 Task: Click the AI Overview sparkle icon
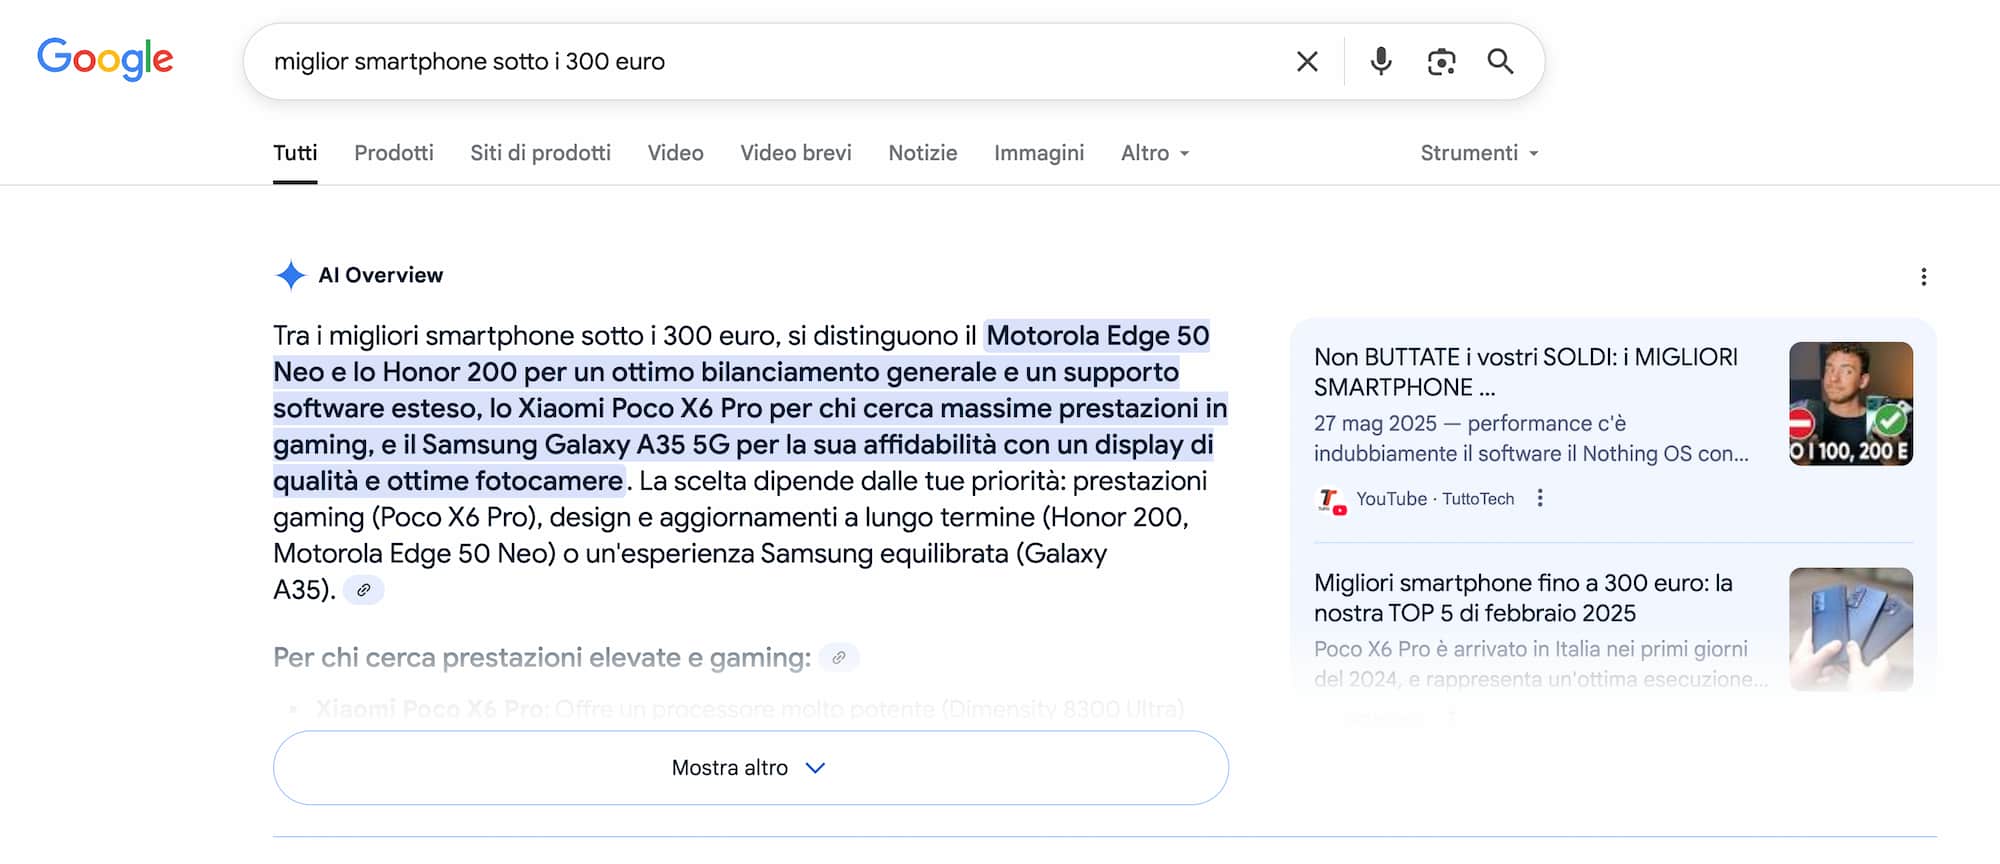290,275
